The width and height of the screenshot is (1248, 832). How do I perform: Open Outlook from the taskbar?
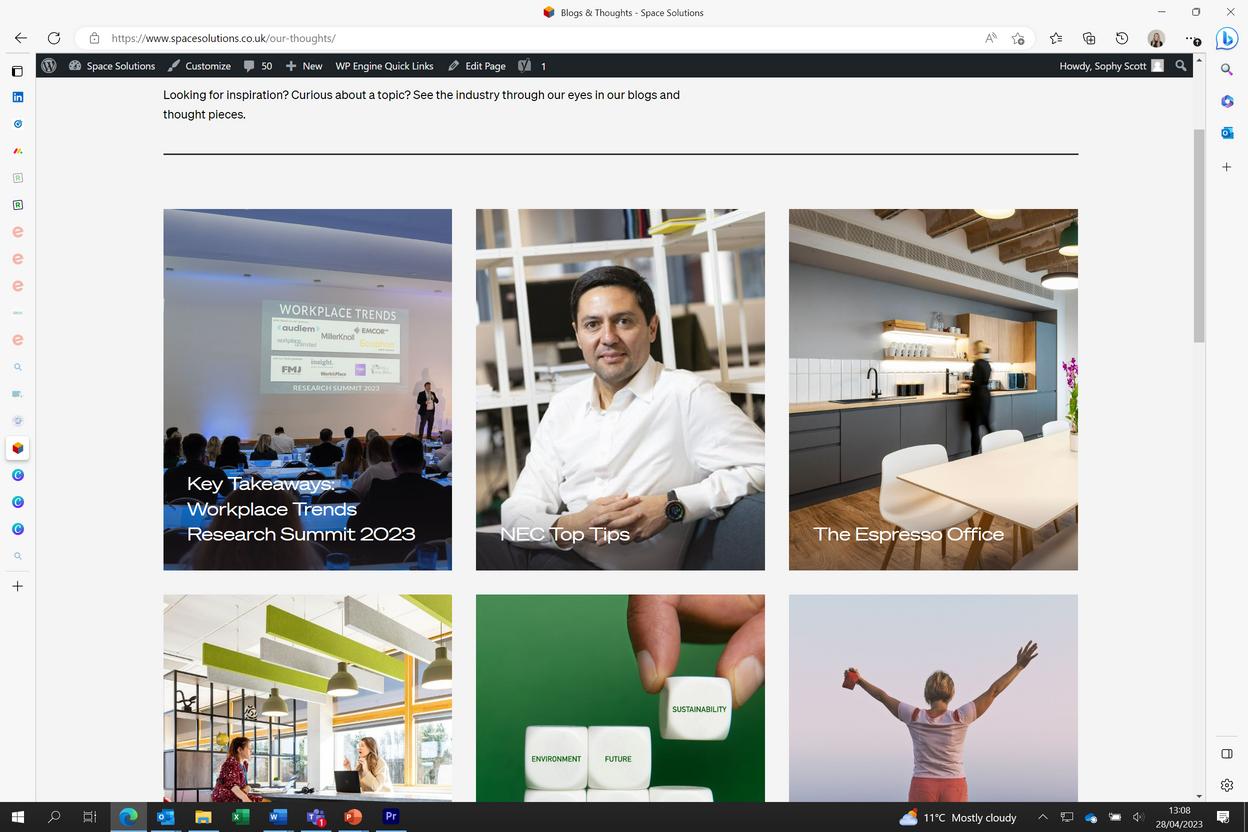[165, 817]
